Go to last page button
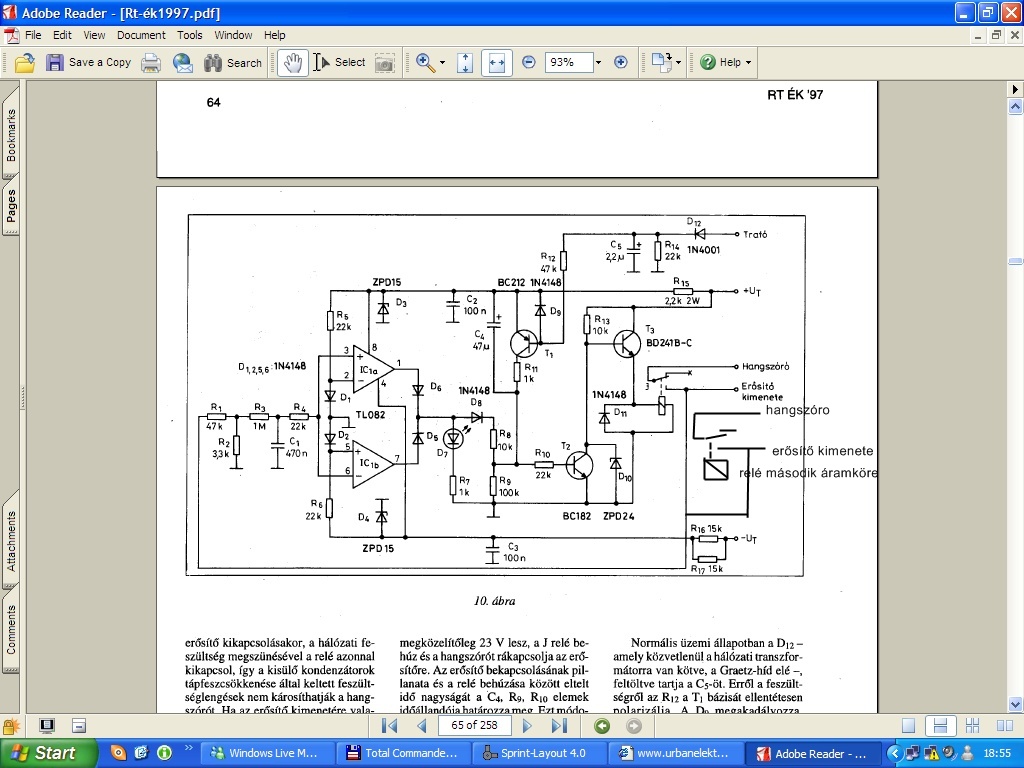 click(x=558, y=726)
